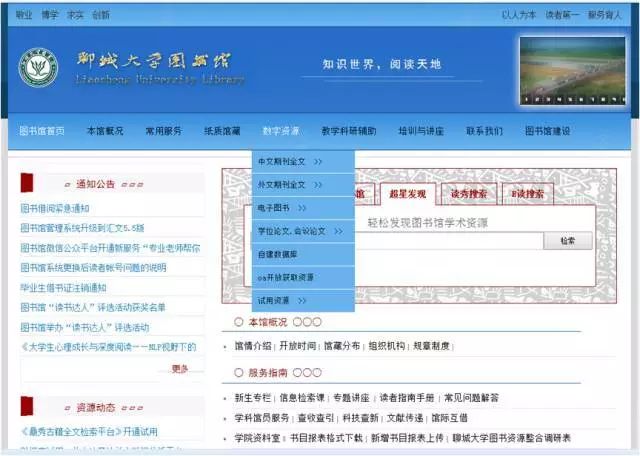Open the 新生专栏 link

click(253, 398)
